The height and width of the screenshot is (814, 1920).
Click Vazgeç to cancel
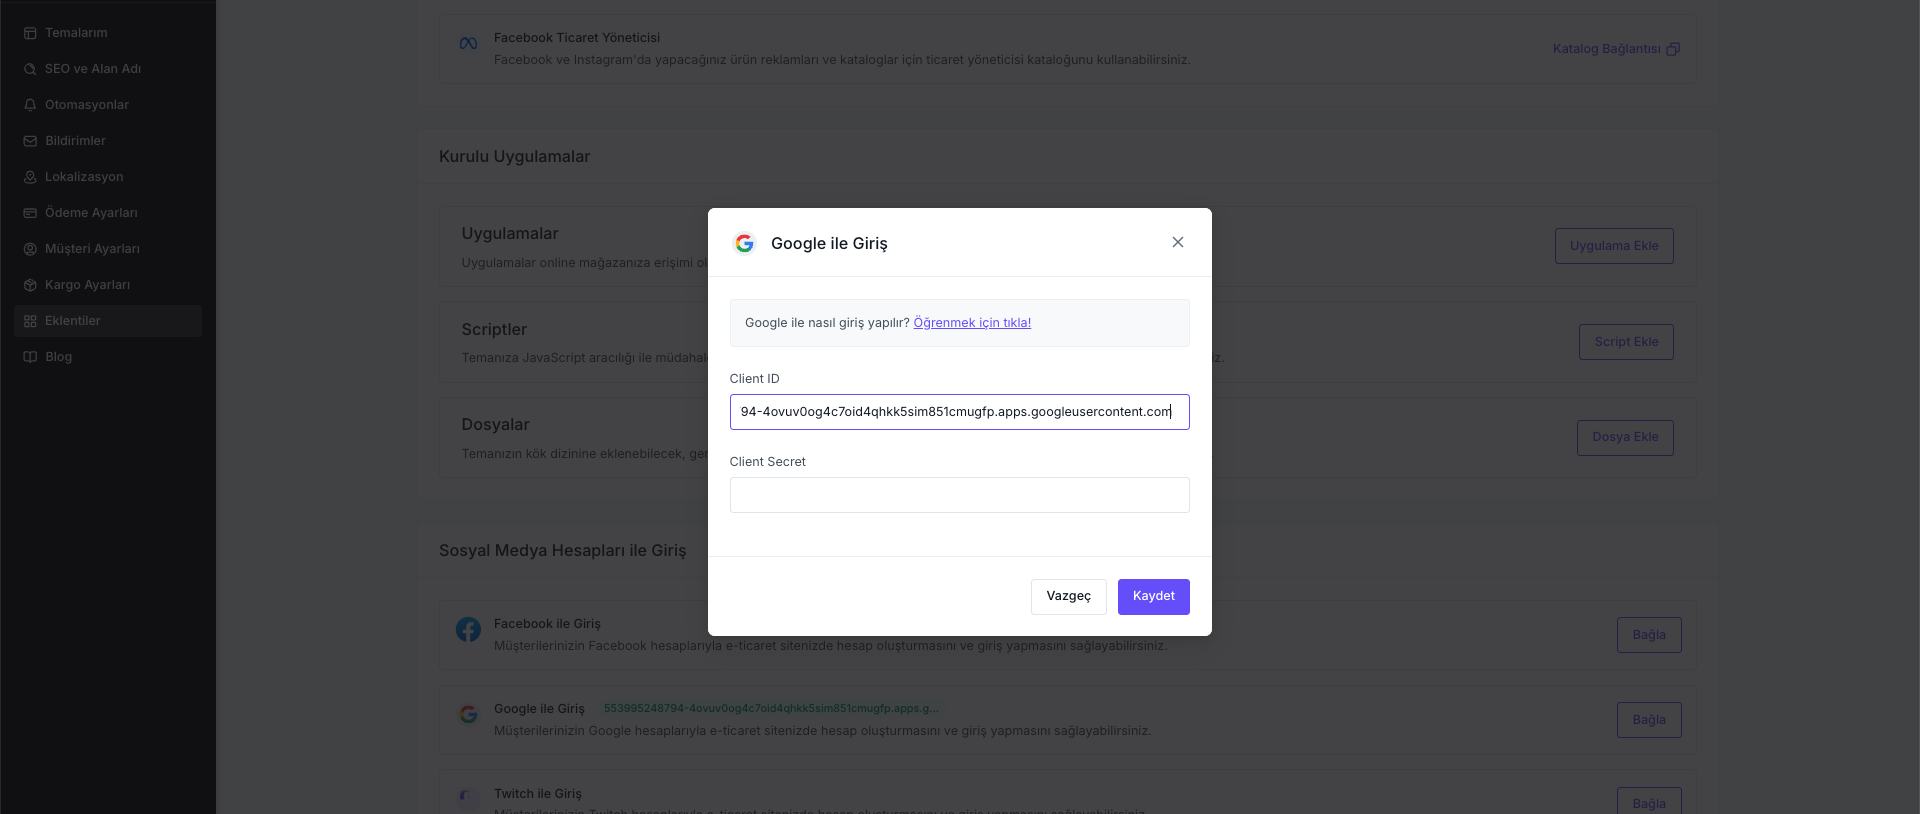[1068, 597]
